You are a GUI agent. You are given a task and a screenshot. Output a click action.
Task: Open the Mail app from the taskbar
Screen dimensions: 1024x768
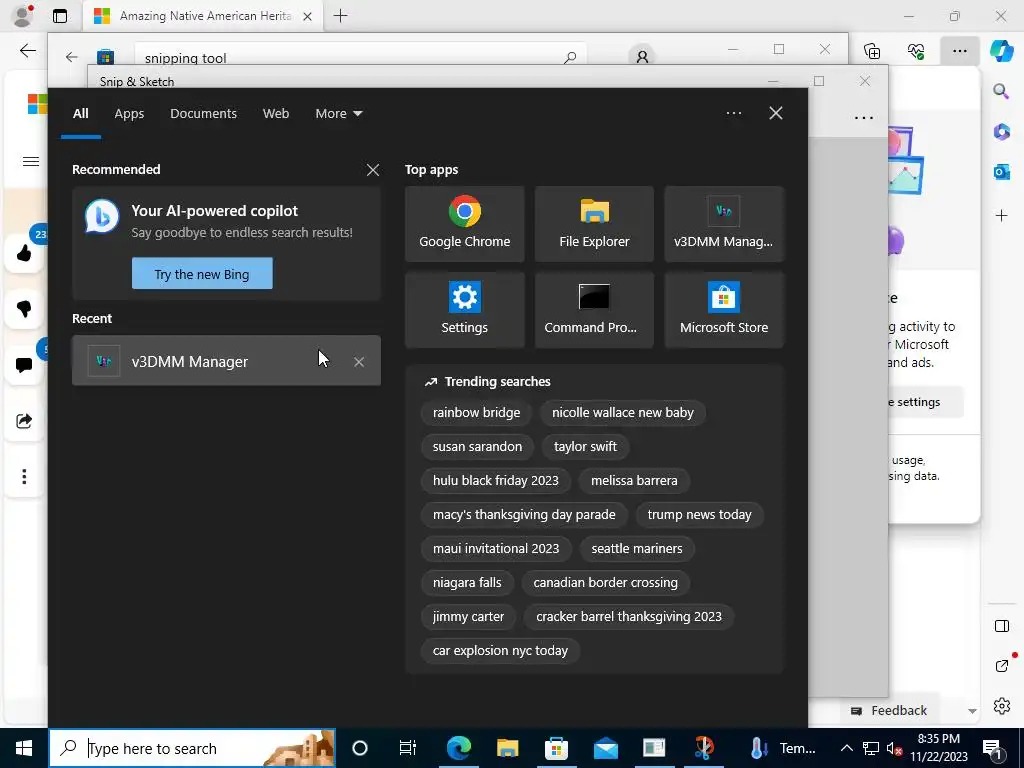pyautogui.click(x=605, y=748)
